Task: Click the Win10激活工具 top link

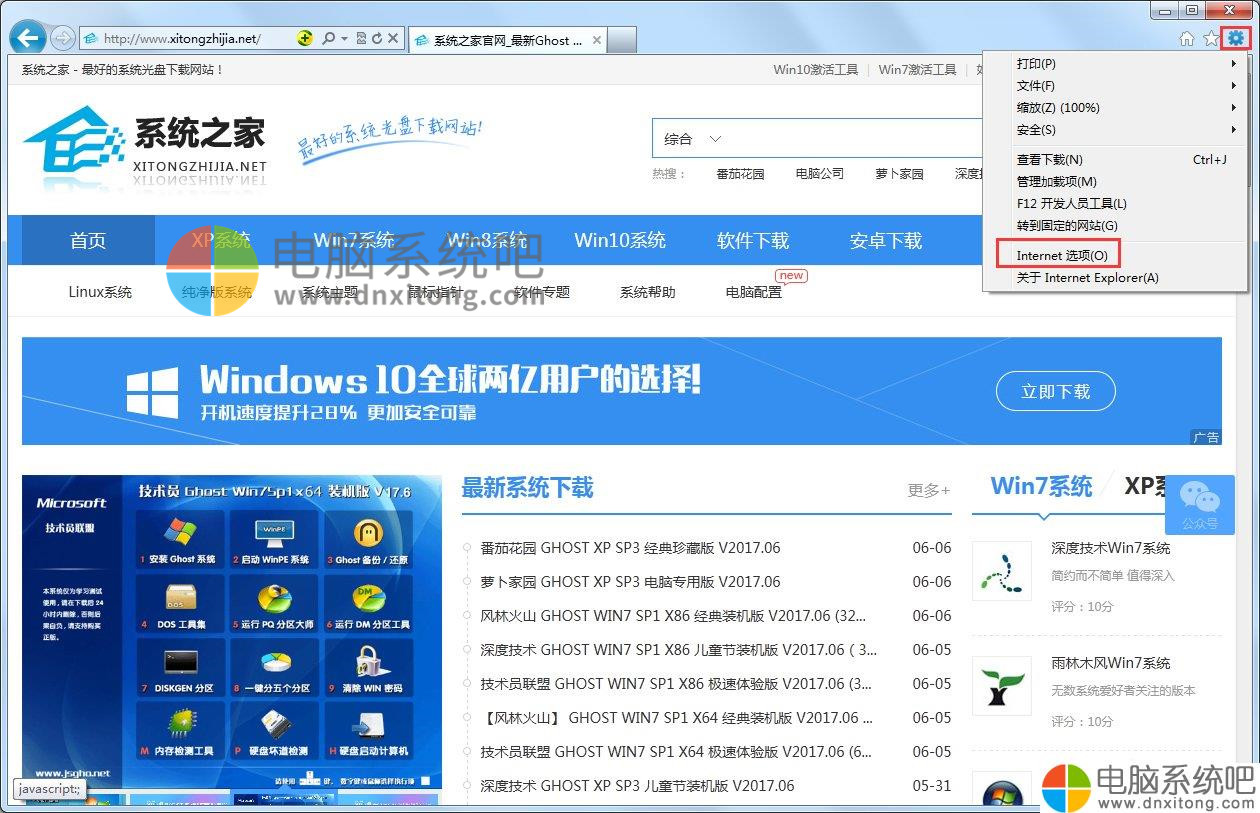Action: pos(816,70)
